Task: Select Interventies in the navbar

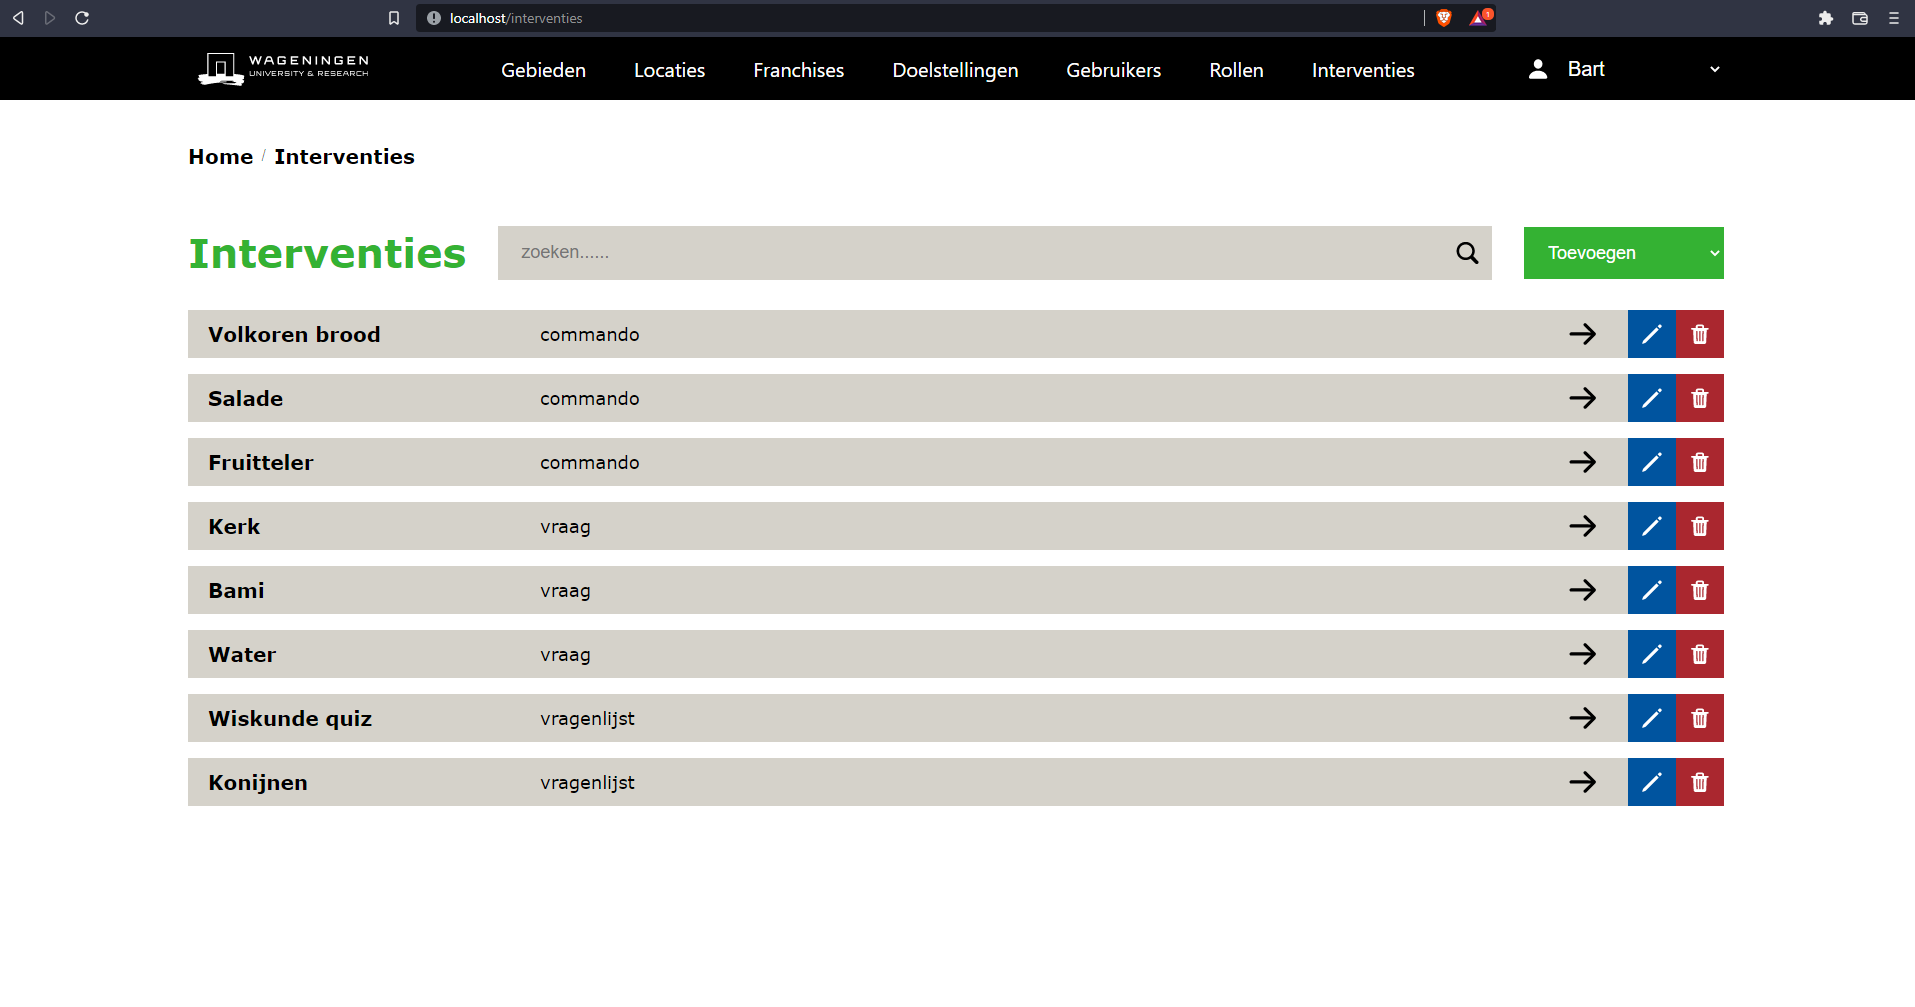Action: coord(1363,70)
